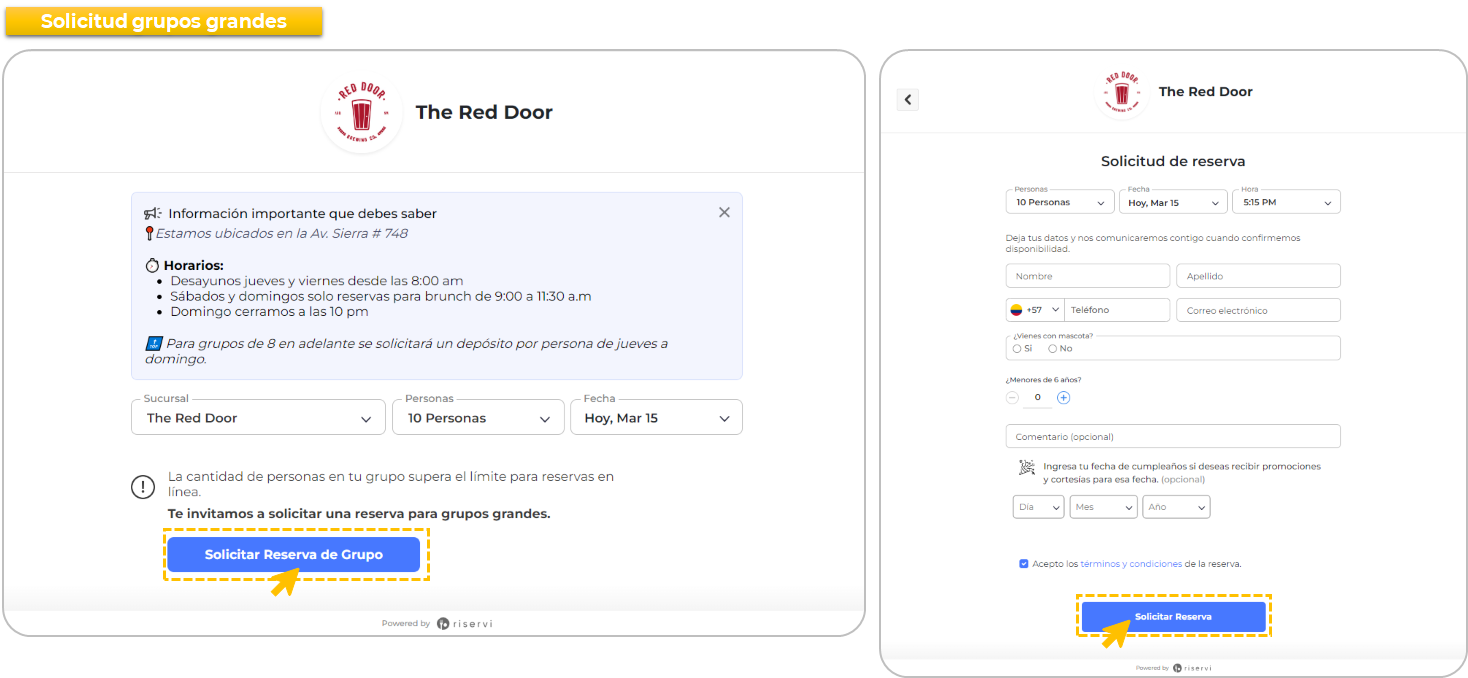Open the birthday Día dropdown
This screenshot has height=678, width=1468.
point(1038,507)
